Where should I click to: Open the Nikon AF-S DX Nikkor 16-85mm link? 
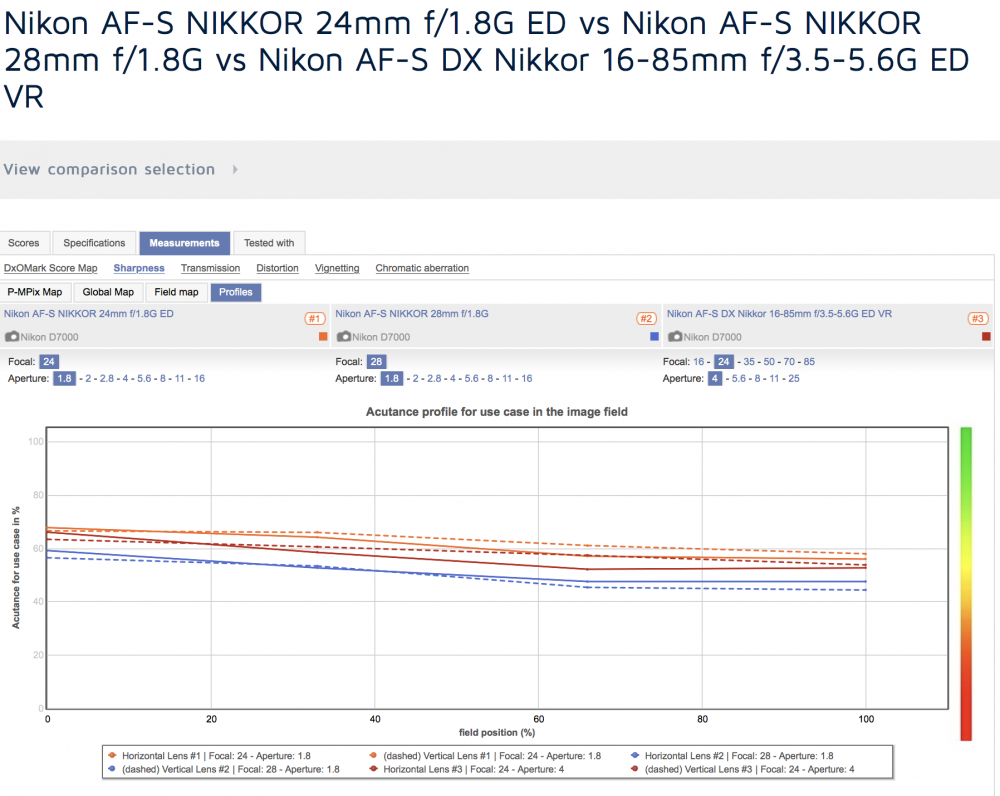tap(779, 314)
